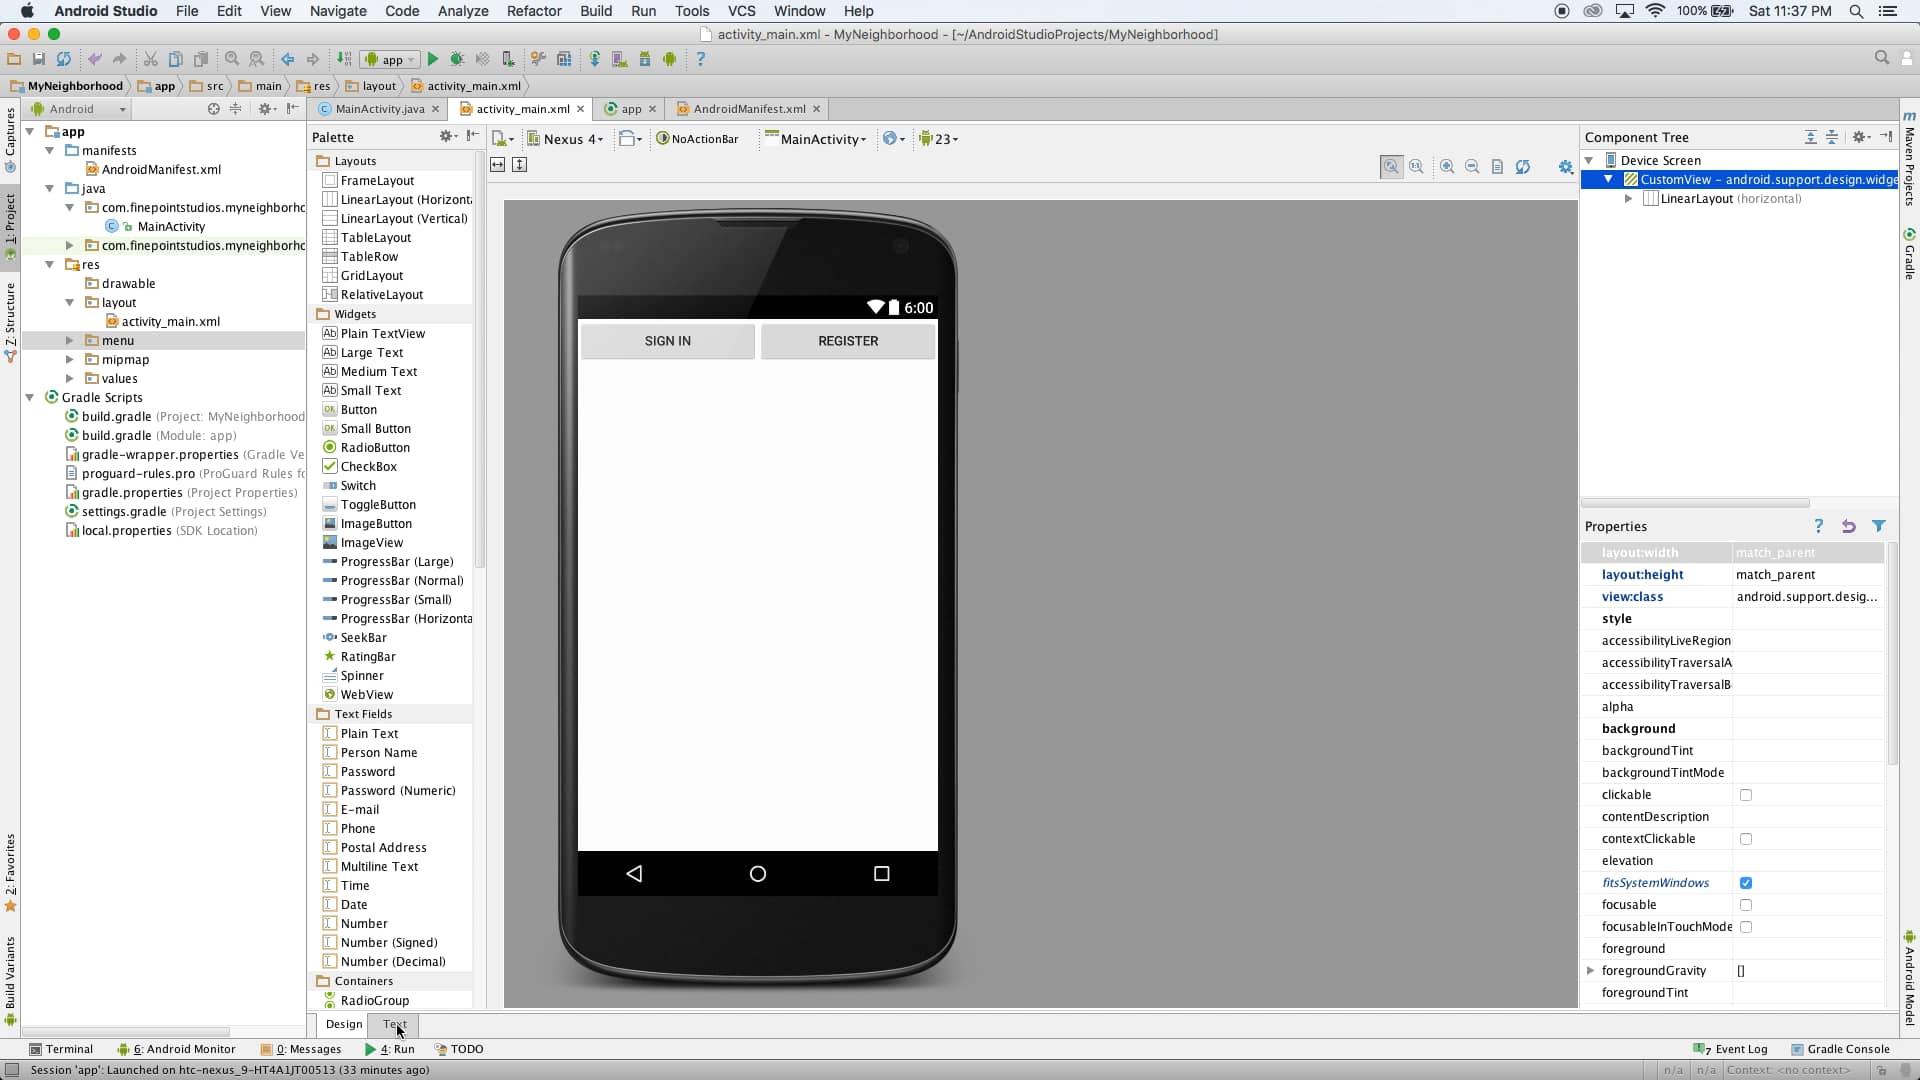
Task: Uncheck the fitsSystemWindows checkbox
Action: click(1746, 883)
